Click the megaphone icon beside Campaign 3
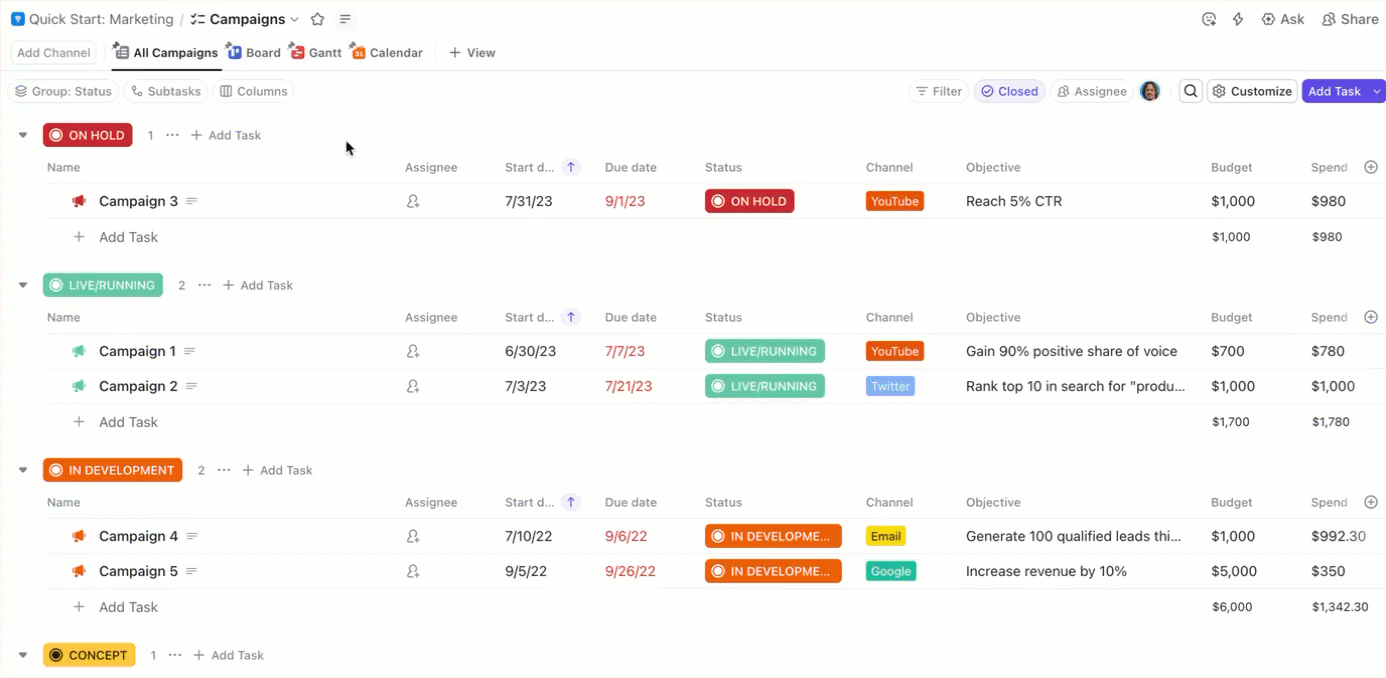This screenshot has height=678, width=1386. pos(79,201)
